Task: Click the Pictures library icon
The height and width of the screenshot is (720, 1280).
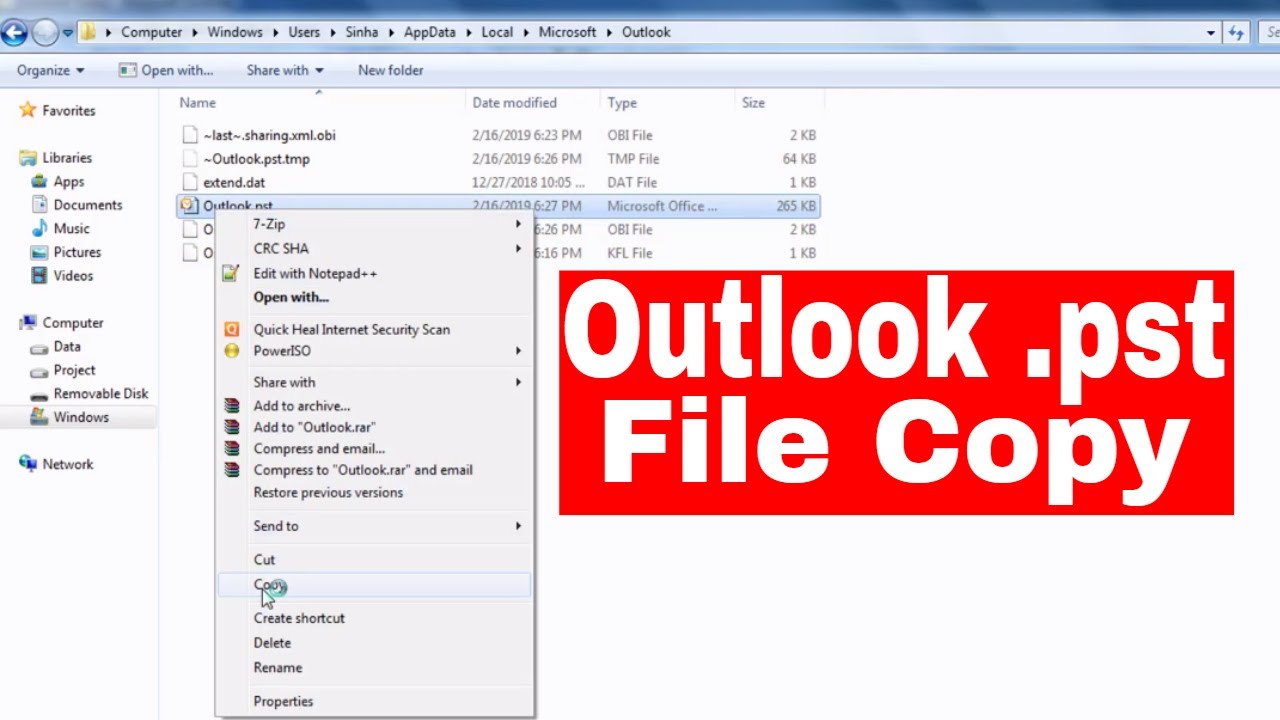Action: (39, 252)
